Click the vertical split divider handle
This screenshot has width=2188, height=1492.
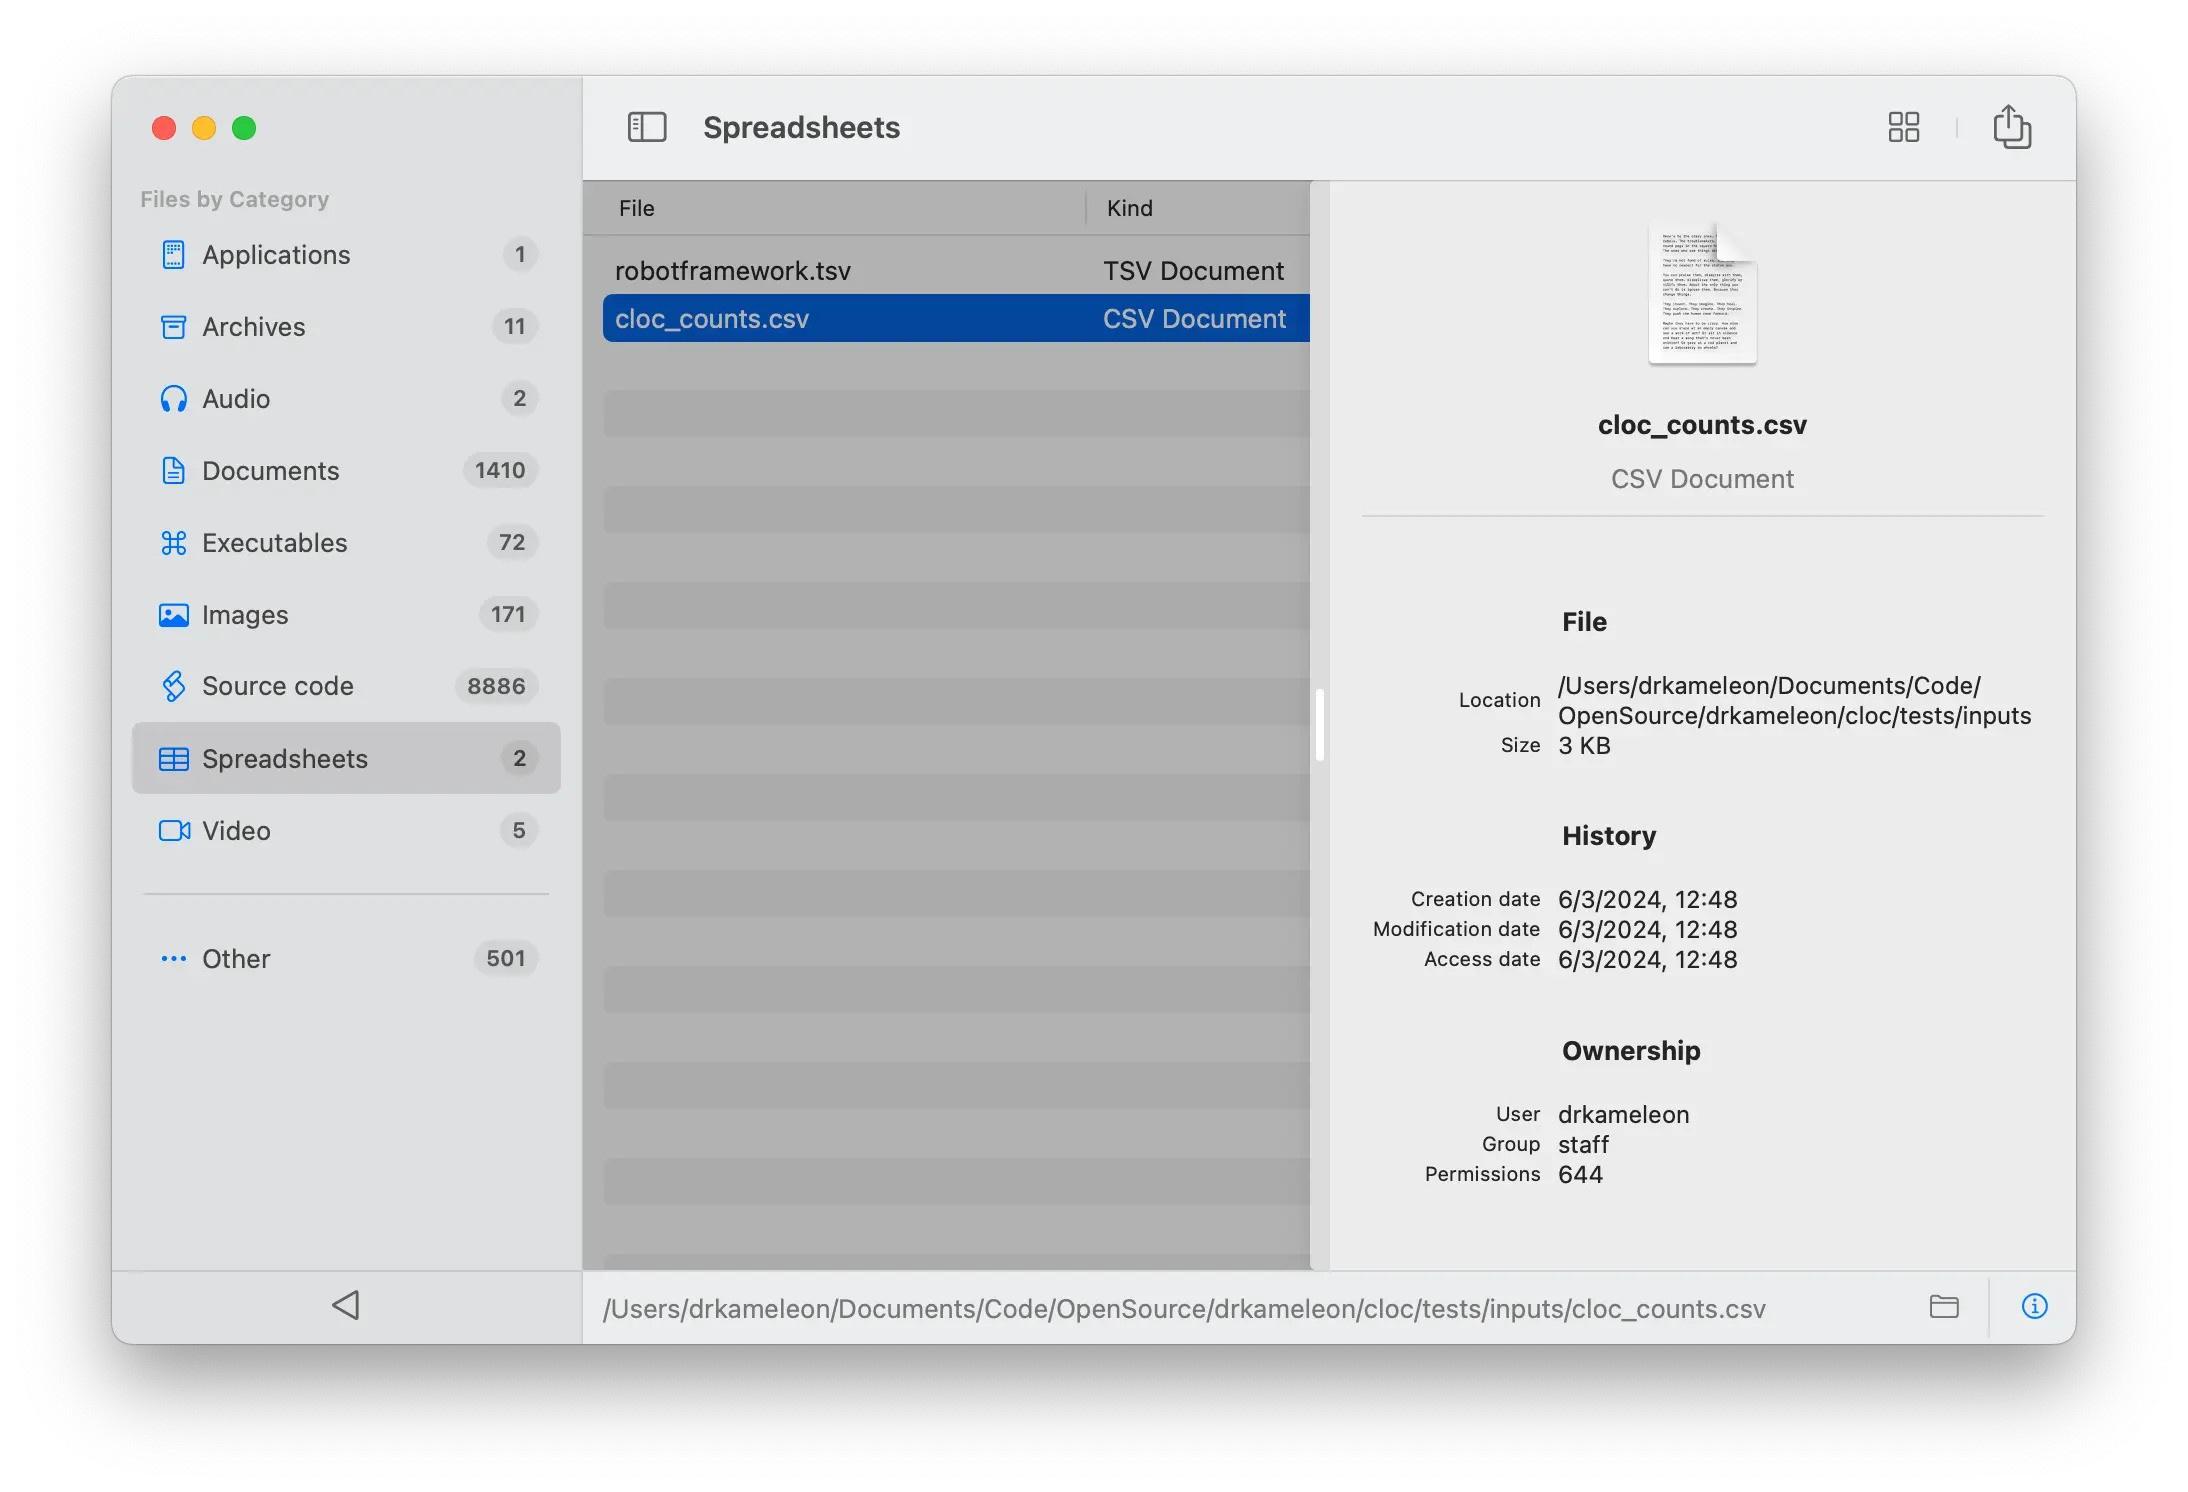1320,724
